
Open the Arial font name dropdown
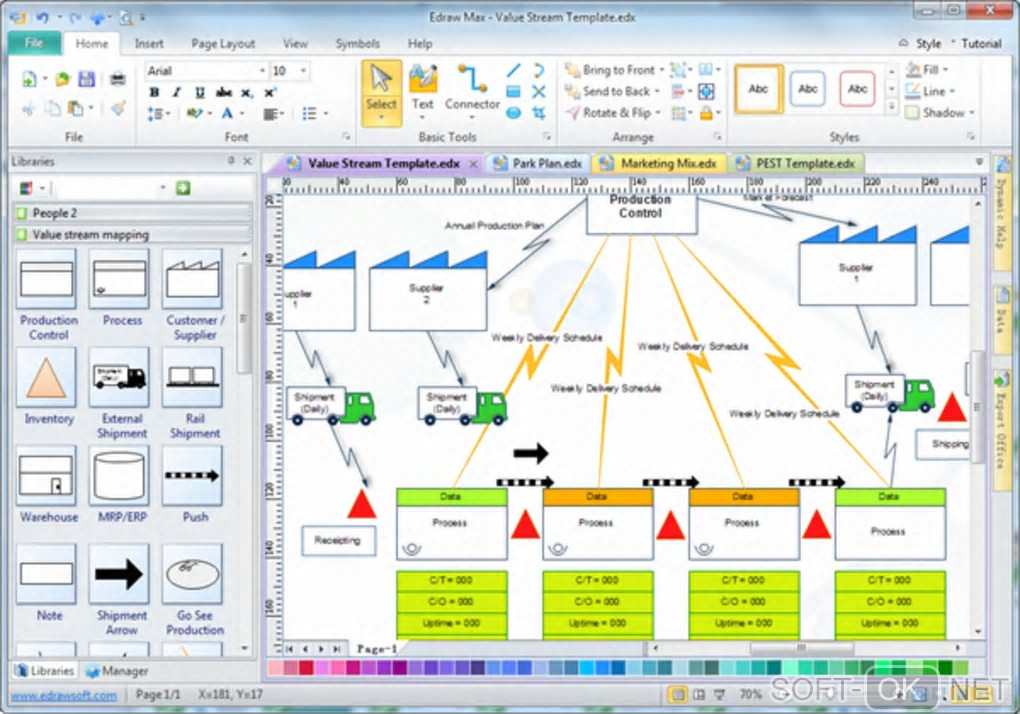tap(262, 70)
